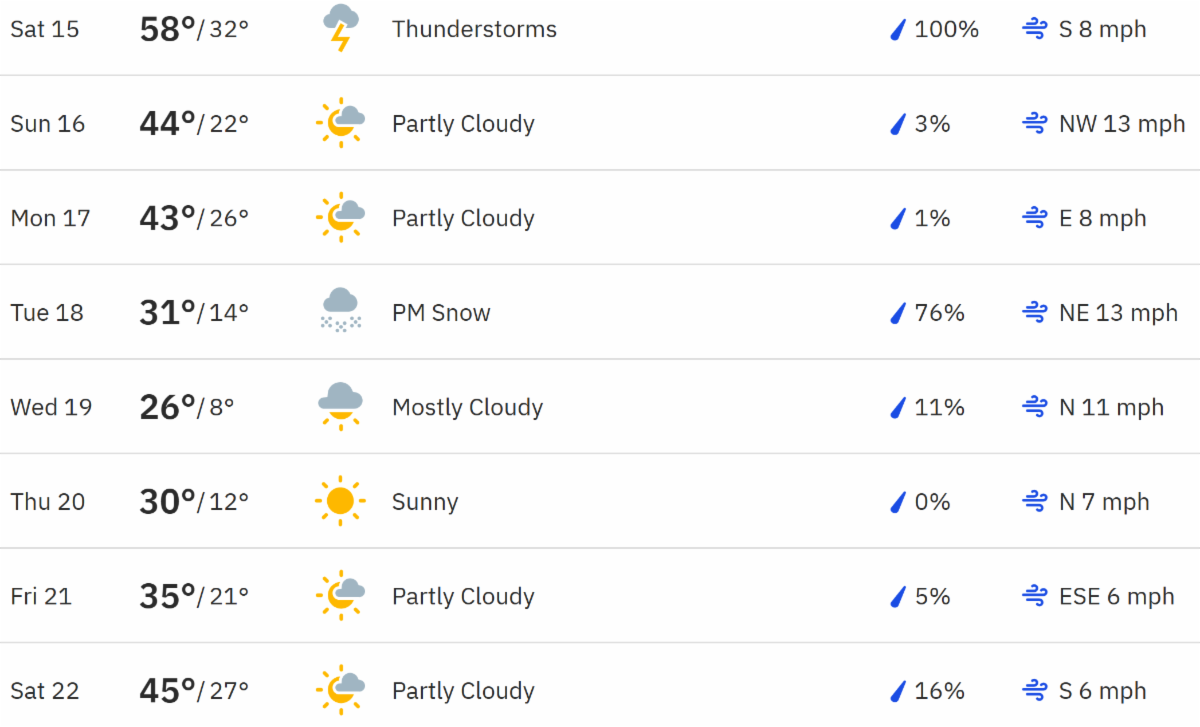Viewport: 1200px width, 727px height.
Task: Click the sunny icon for Thu 20
Action: (340, 501)
